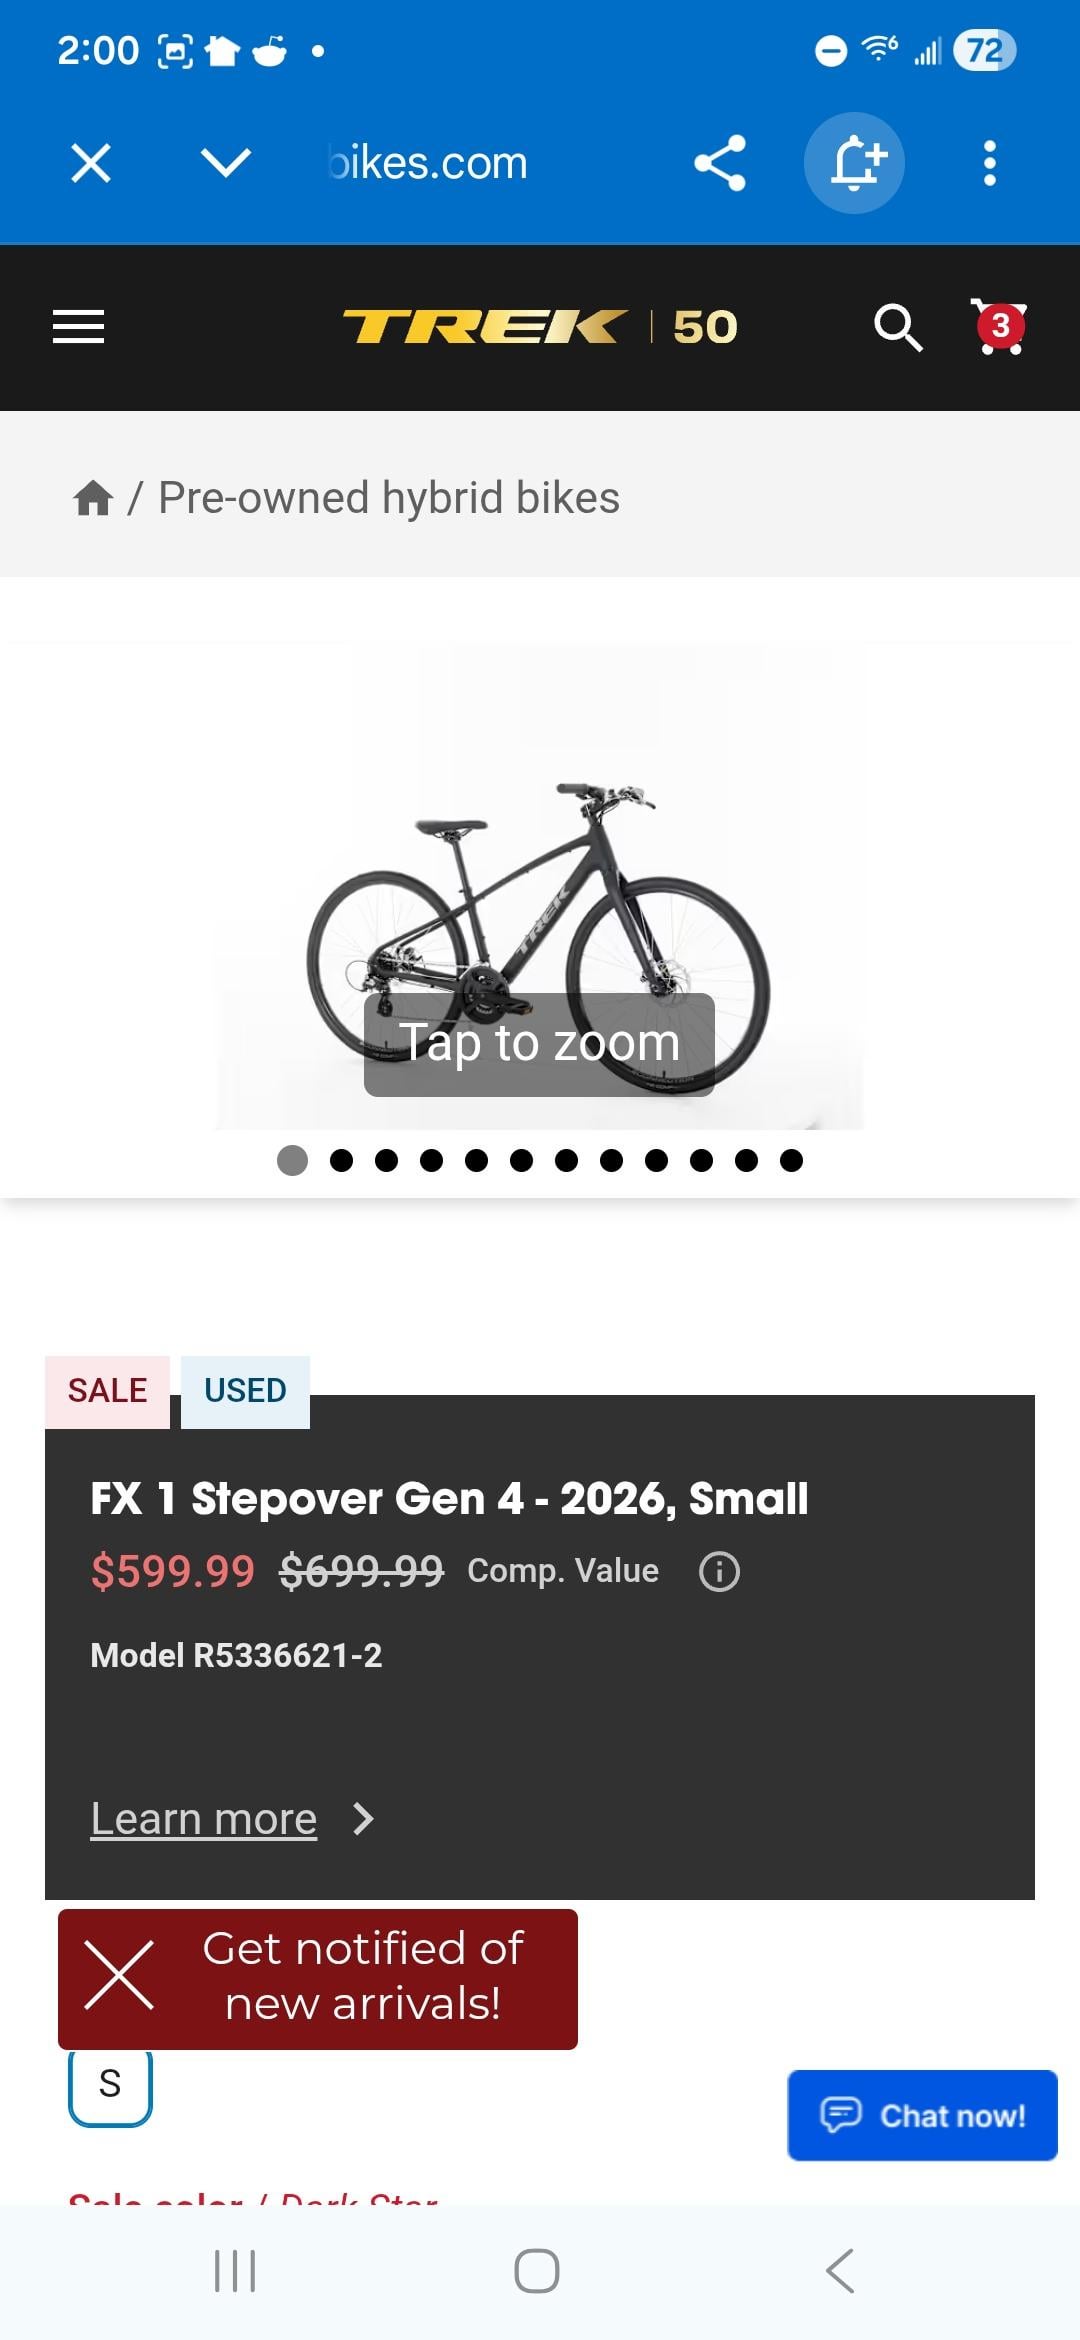The height and width of the screenshot is (2340, 1080).
Task: Expand the browser tab dropdown chevron
Action: pyautogui.click(x=225, y=163)
